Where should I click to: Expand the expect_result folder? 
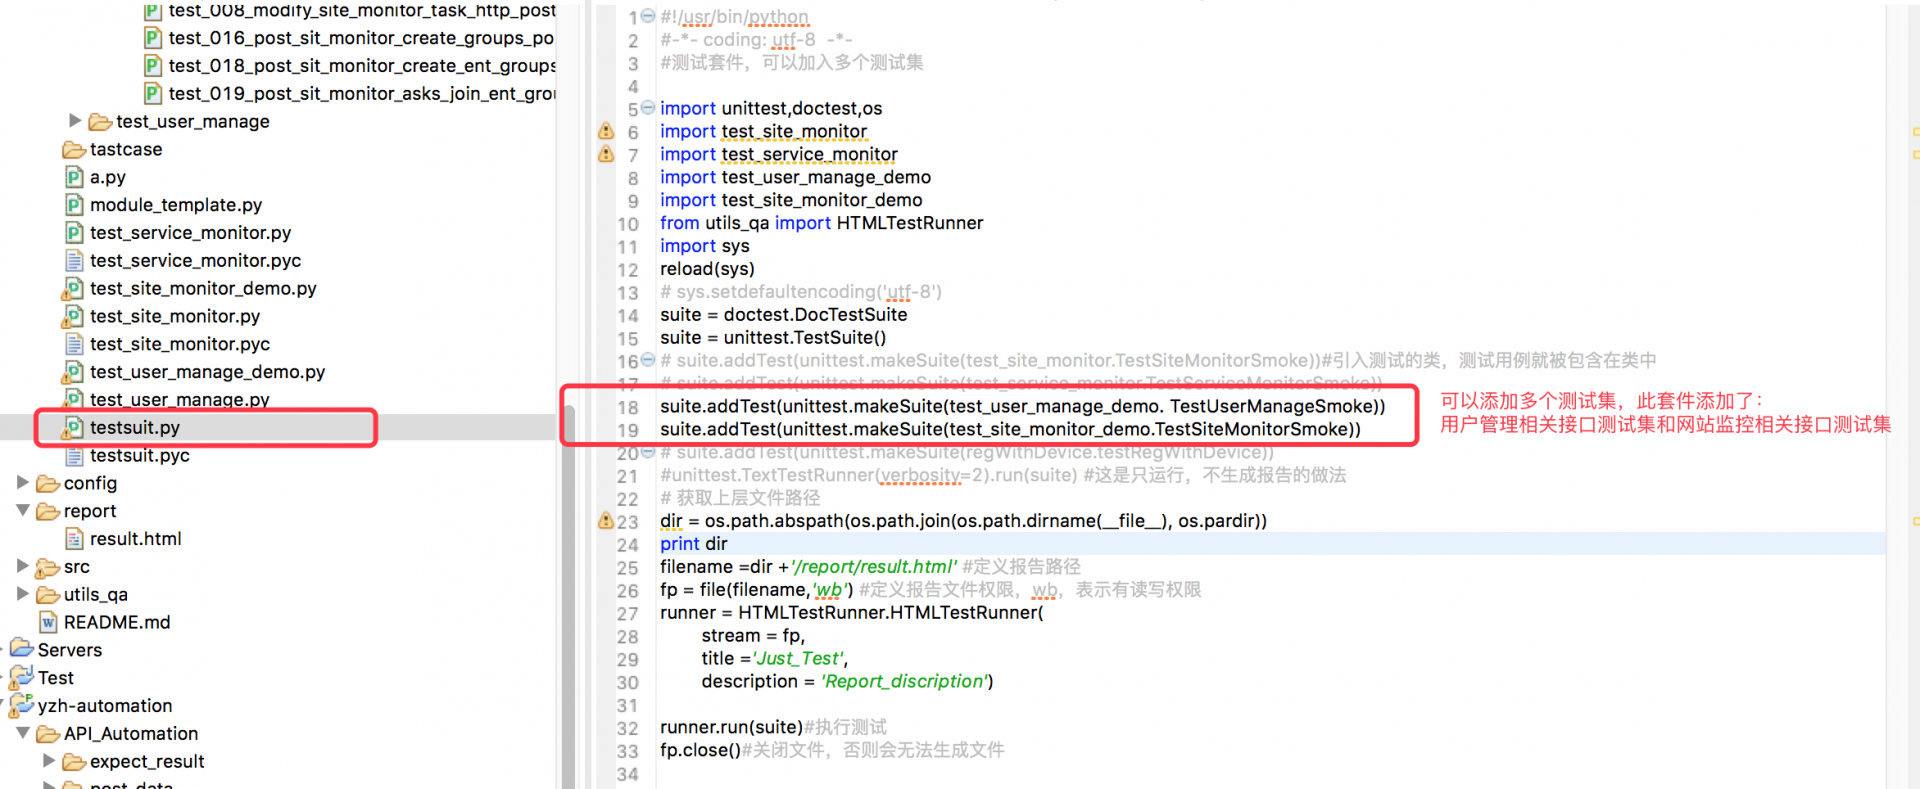coord(49,761)
